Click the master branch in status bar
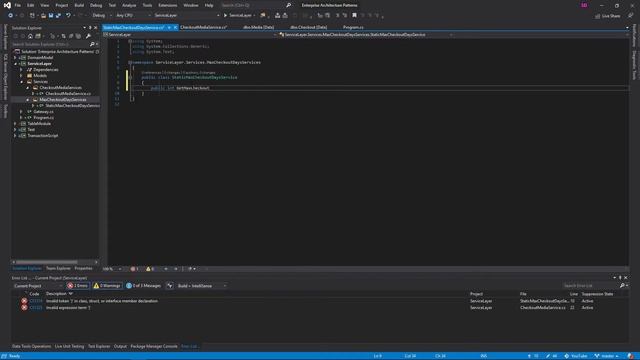This screenshot has height=360, width=640. [x=607, y=356]
